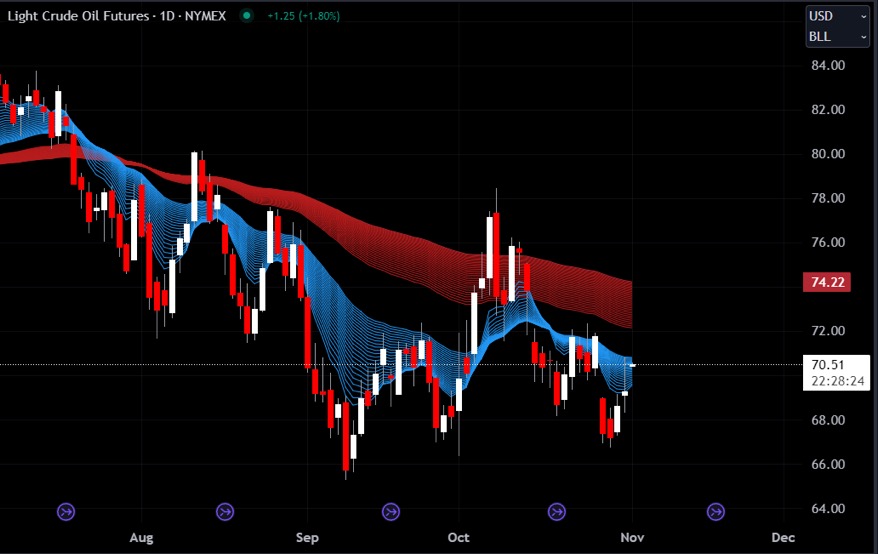Screen dimensions: 878x554
Task: Expand the USD currency dropdown
Action: (x=837, y=16)
